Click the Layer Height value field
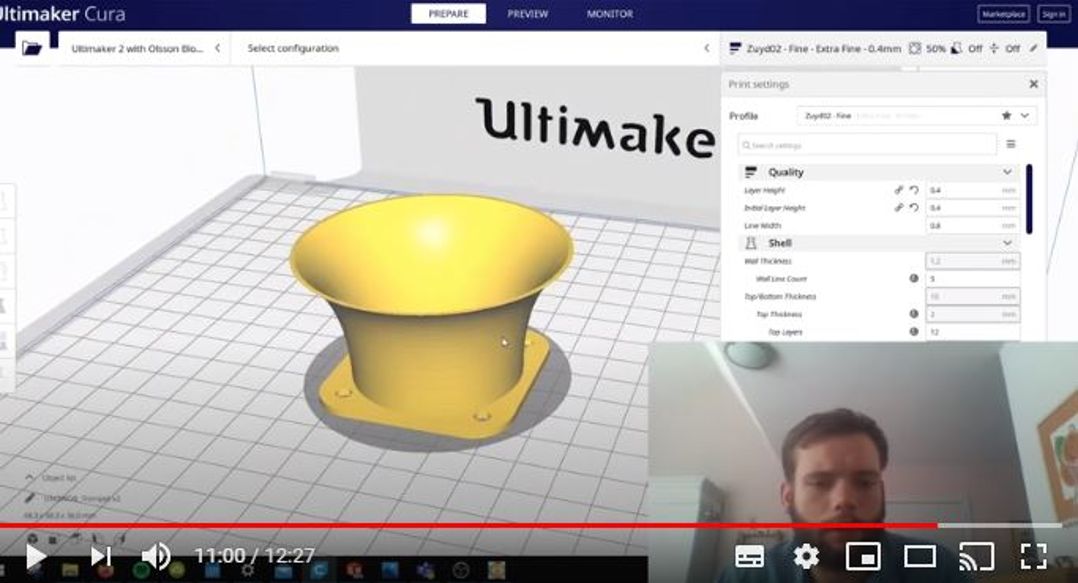The height and width of the screenshot is (583, 1078). tap(973, 190)
